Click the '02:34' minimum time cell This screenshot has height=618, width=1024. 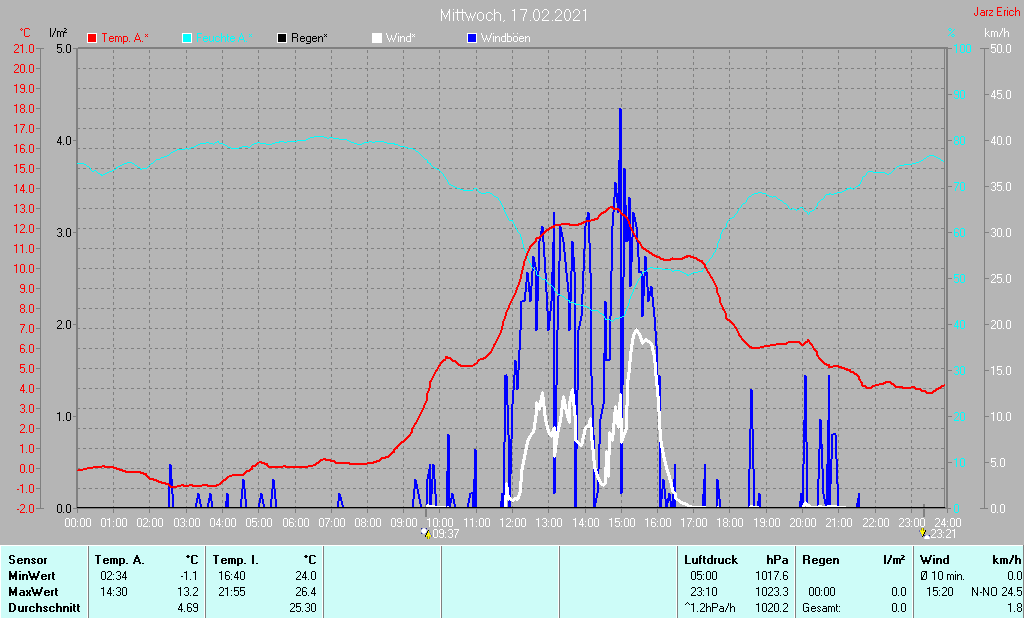114,576
